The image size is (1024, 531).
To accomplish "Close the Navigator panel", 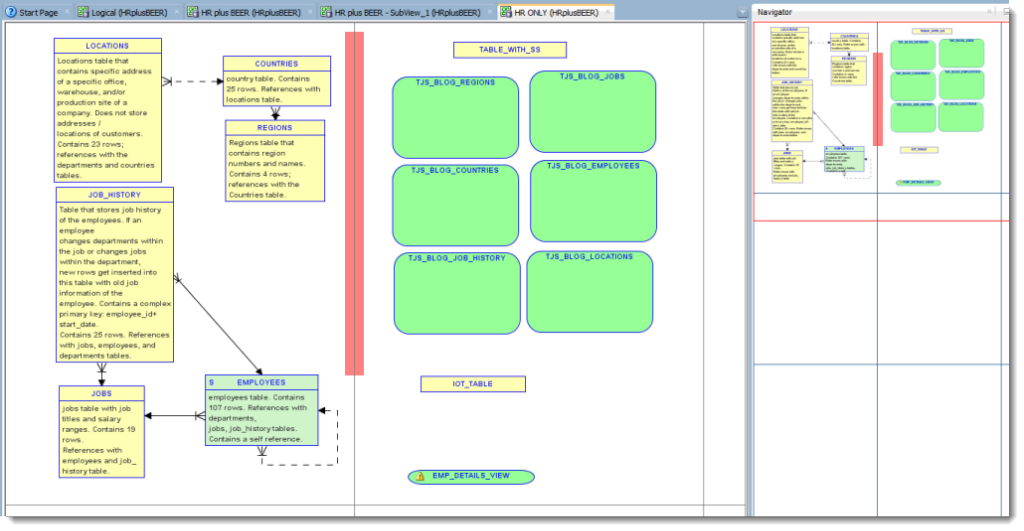I will pyautogui.click(x=989, y=12).
